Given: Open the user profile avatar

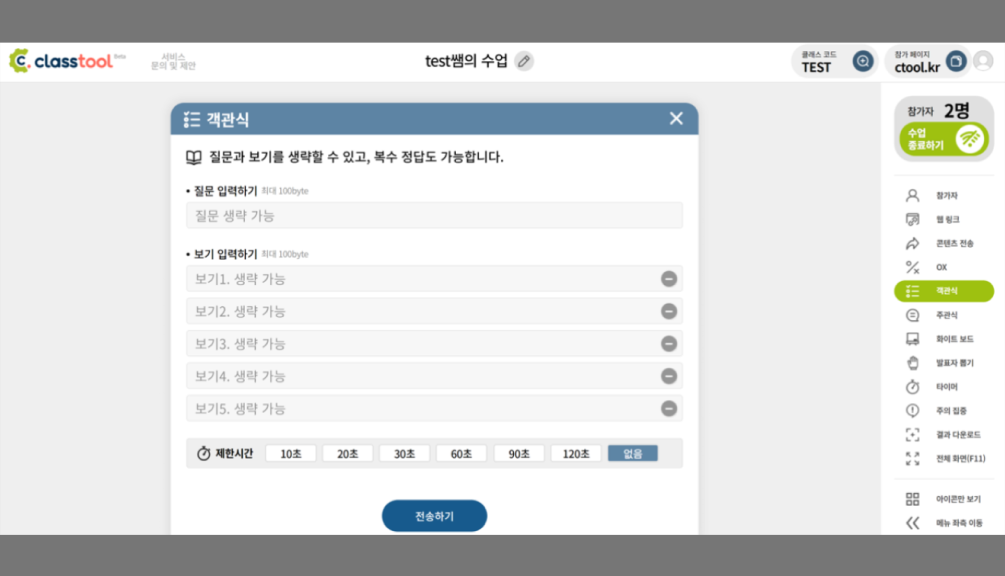Looking at the screenshot, I should point(983,62).
